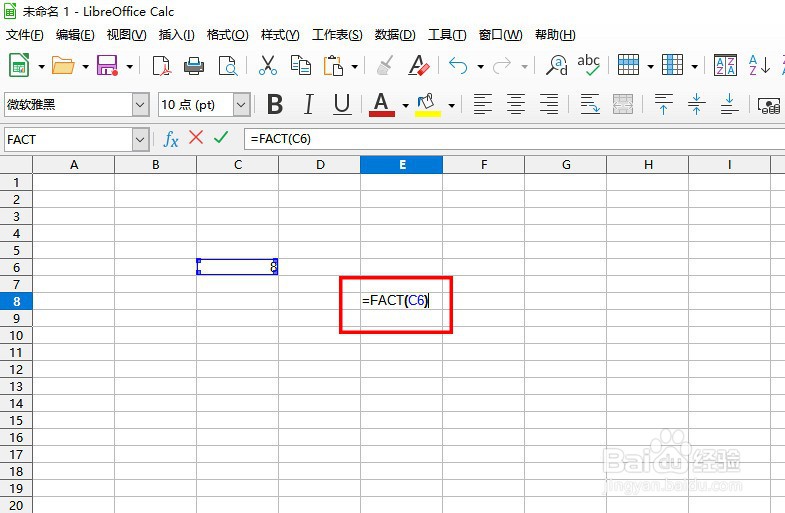Image resolution: width=785 pixels, height=513 pixels.
Task: Open the 数据(D) menu
Action: point(395,35)
